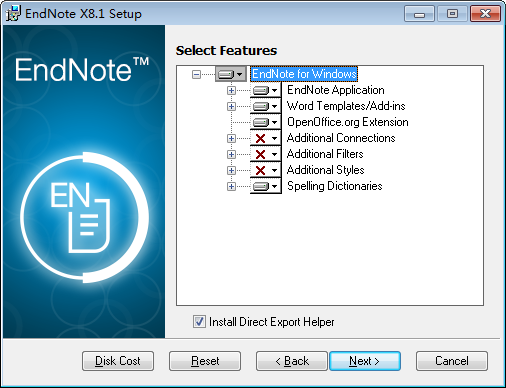This screenshot has width=506, height=388.
Task: Open the Additional Filters red X dropdown
Action: pyautogui.click(x=266, y=154)
